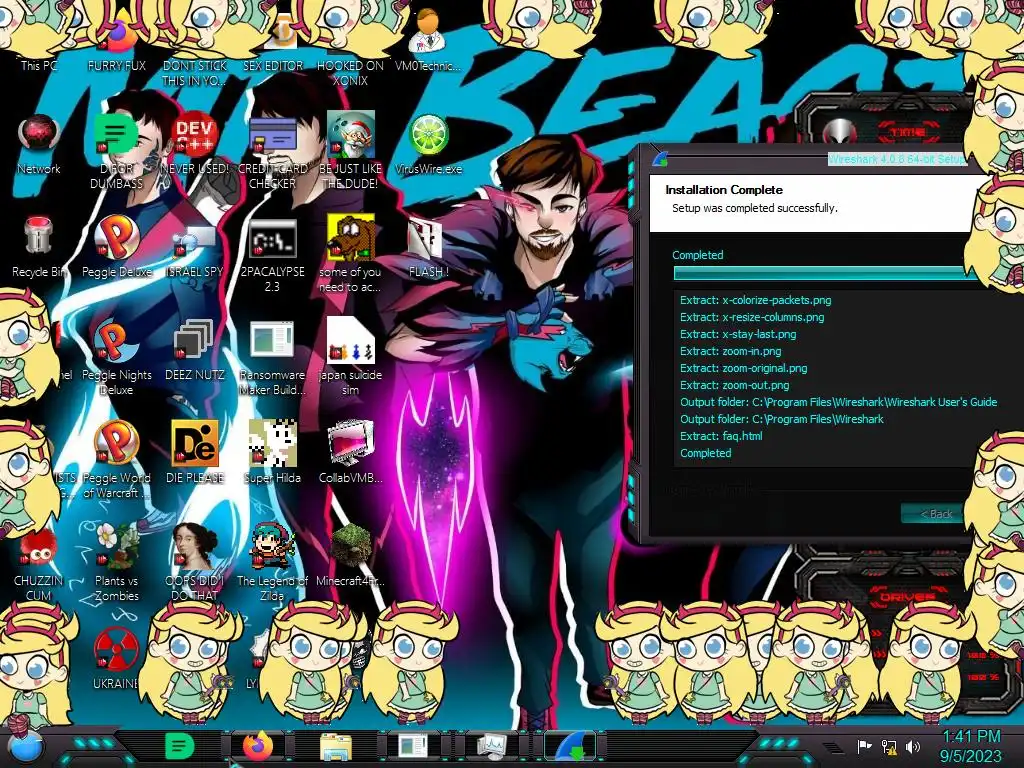Click the alien head on the desktop gadget
The height and width of the screenshot is (768, 1024).
[840, 133]
